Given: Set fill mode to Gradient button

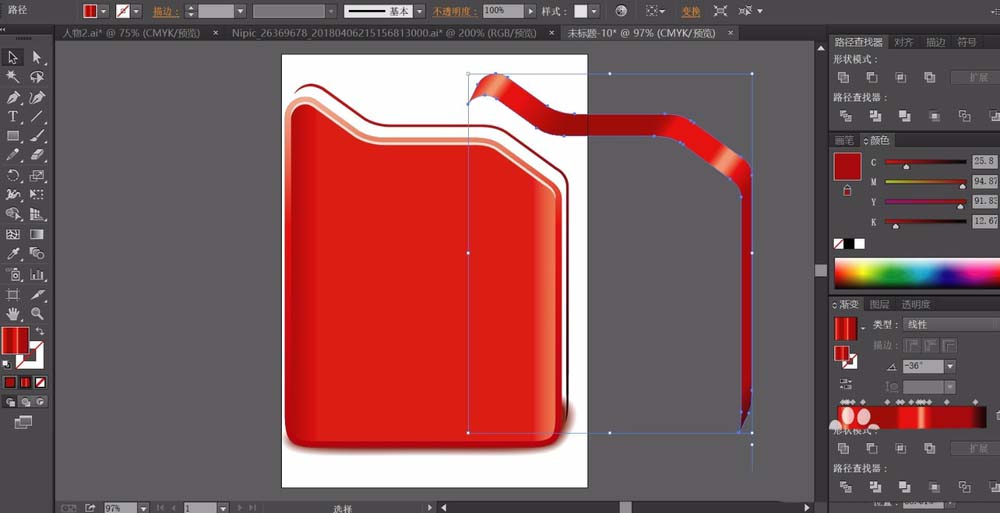Looking at the screenshot, I should click(x=25, y=382).
